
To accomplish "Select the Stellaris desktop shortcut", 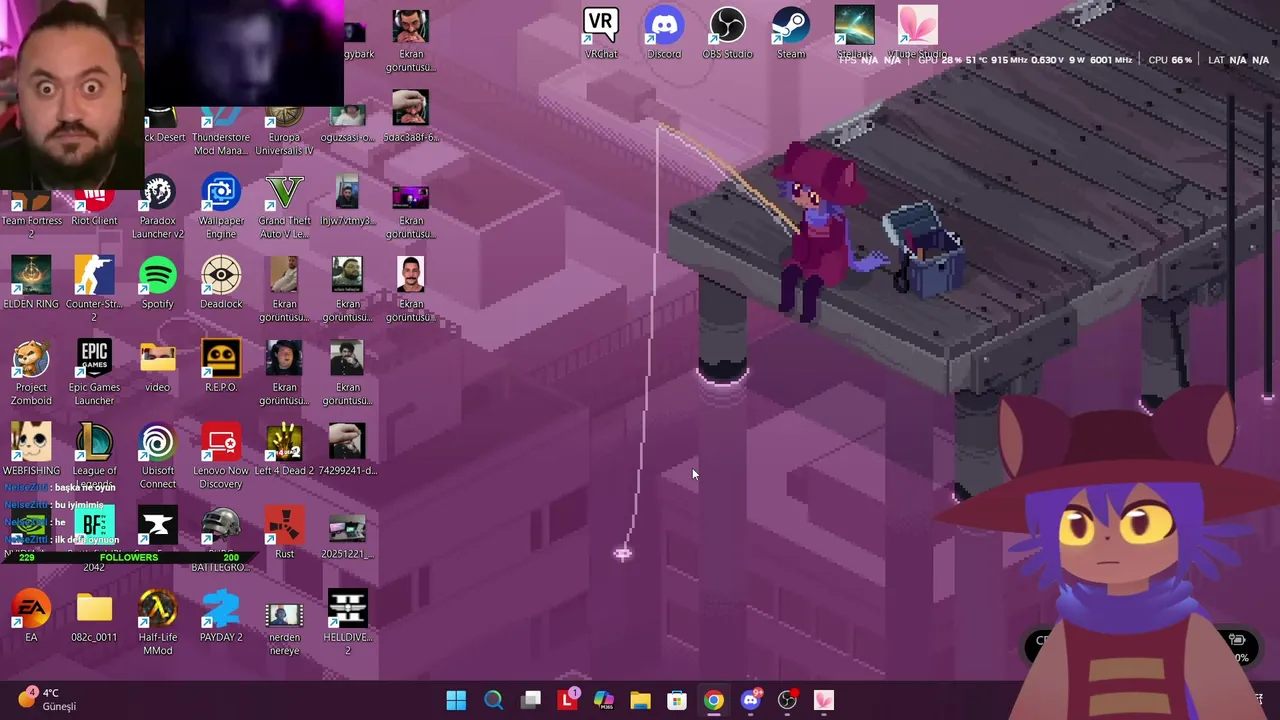I will pos(854,33).
